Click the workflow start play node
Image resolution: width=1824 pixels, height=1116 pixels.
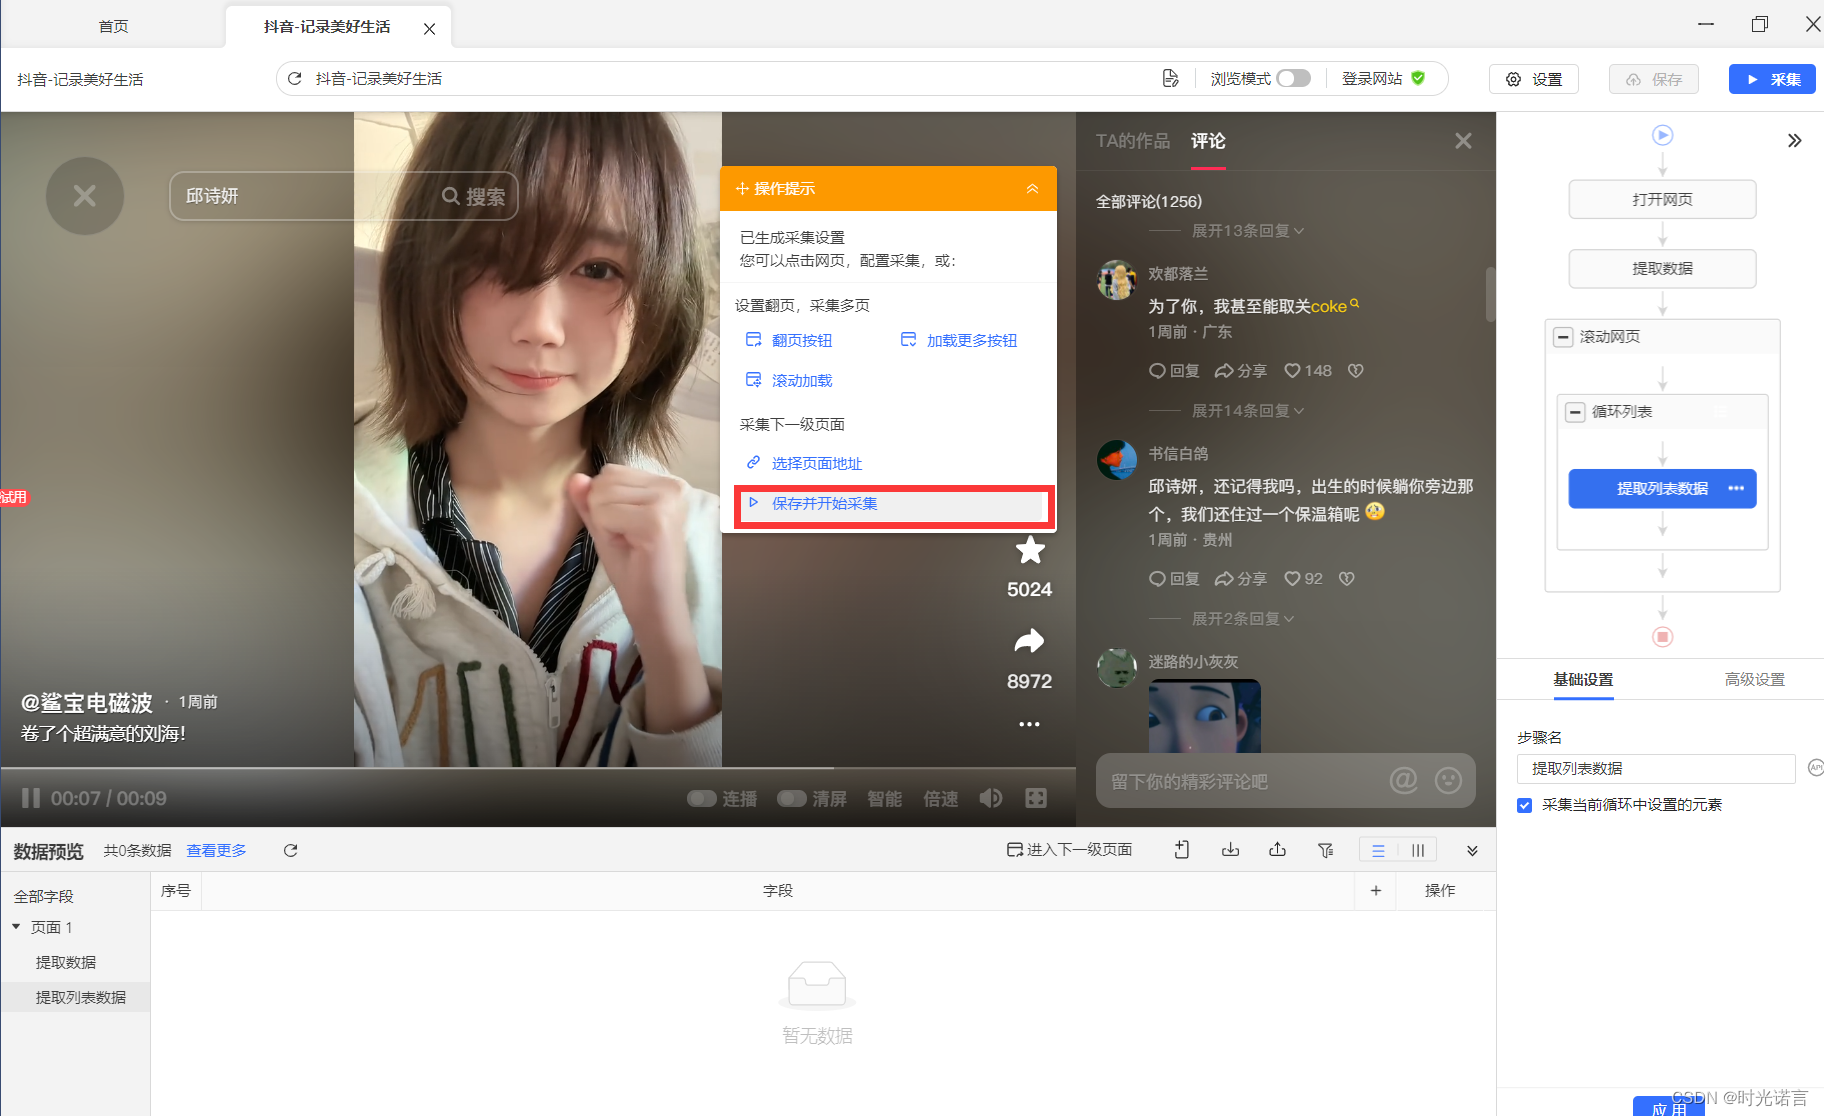click(x=1662, y=135)
